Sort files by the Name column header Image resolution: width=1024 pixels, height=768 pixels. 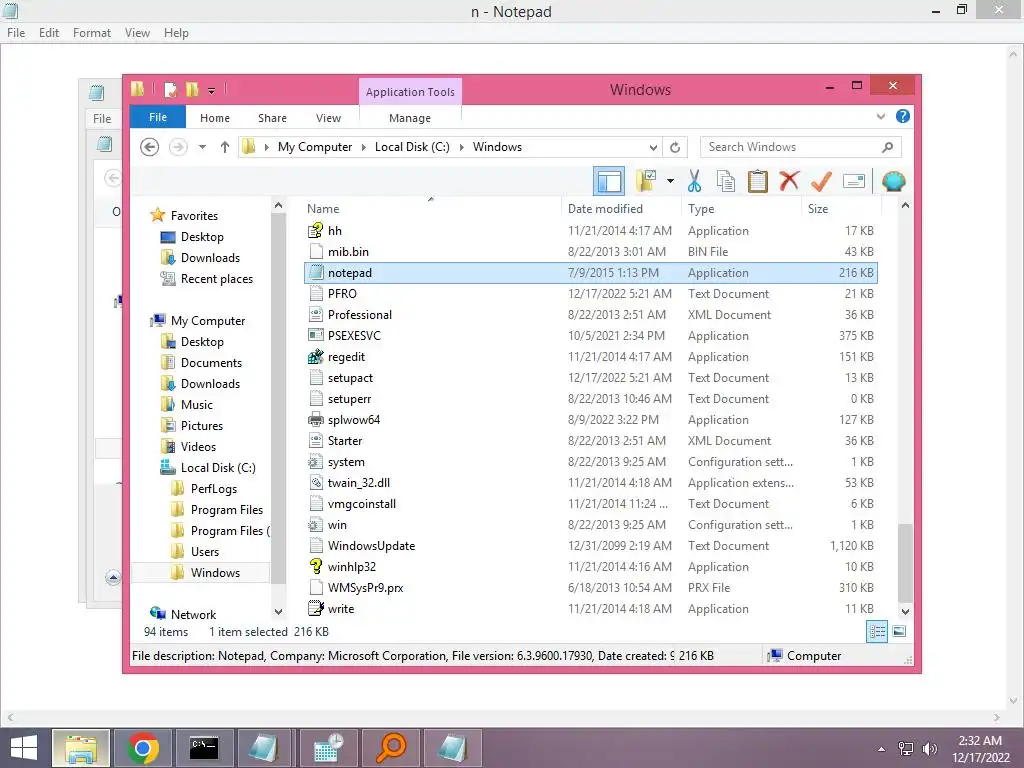(431, 208)
